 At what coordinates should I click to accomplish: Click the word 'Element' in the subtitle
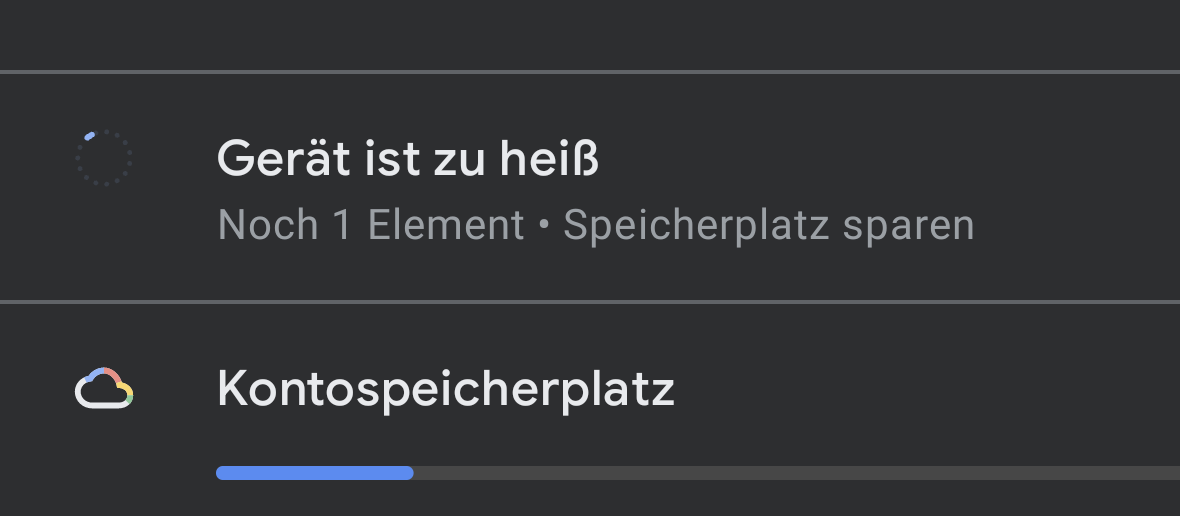(x=446, y=225)
